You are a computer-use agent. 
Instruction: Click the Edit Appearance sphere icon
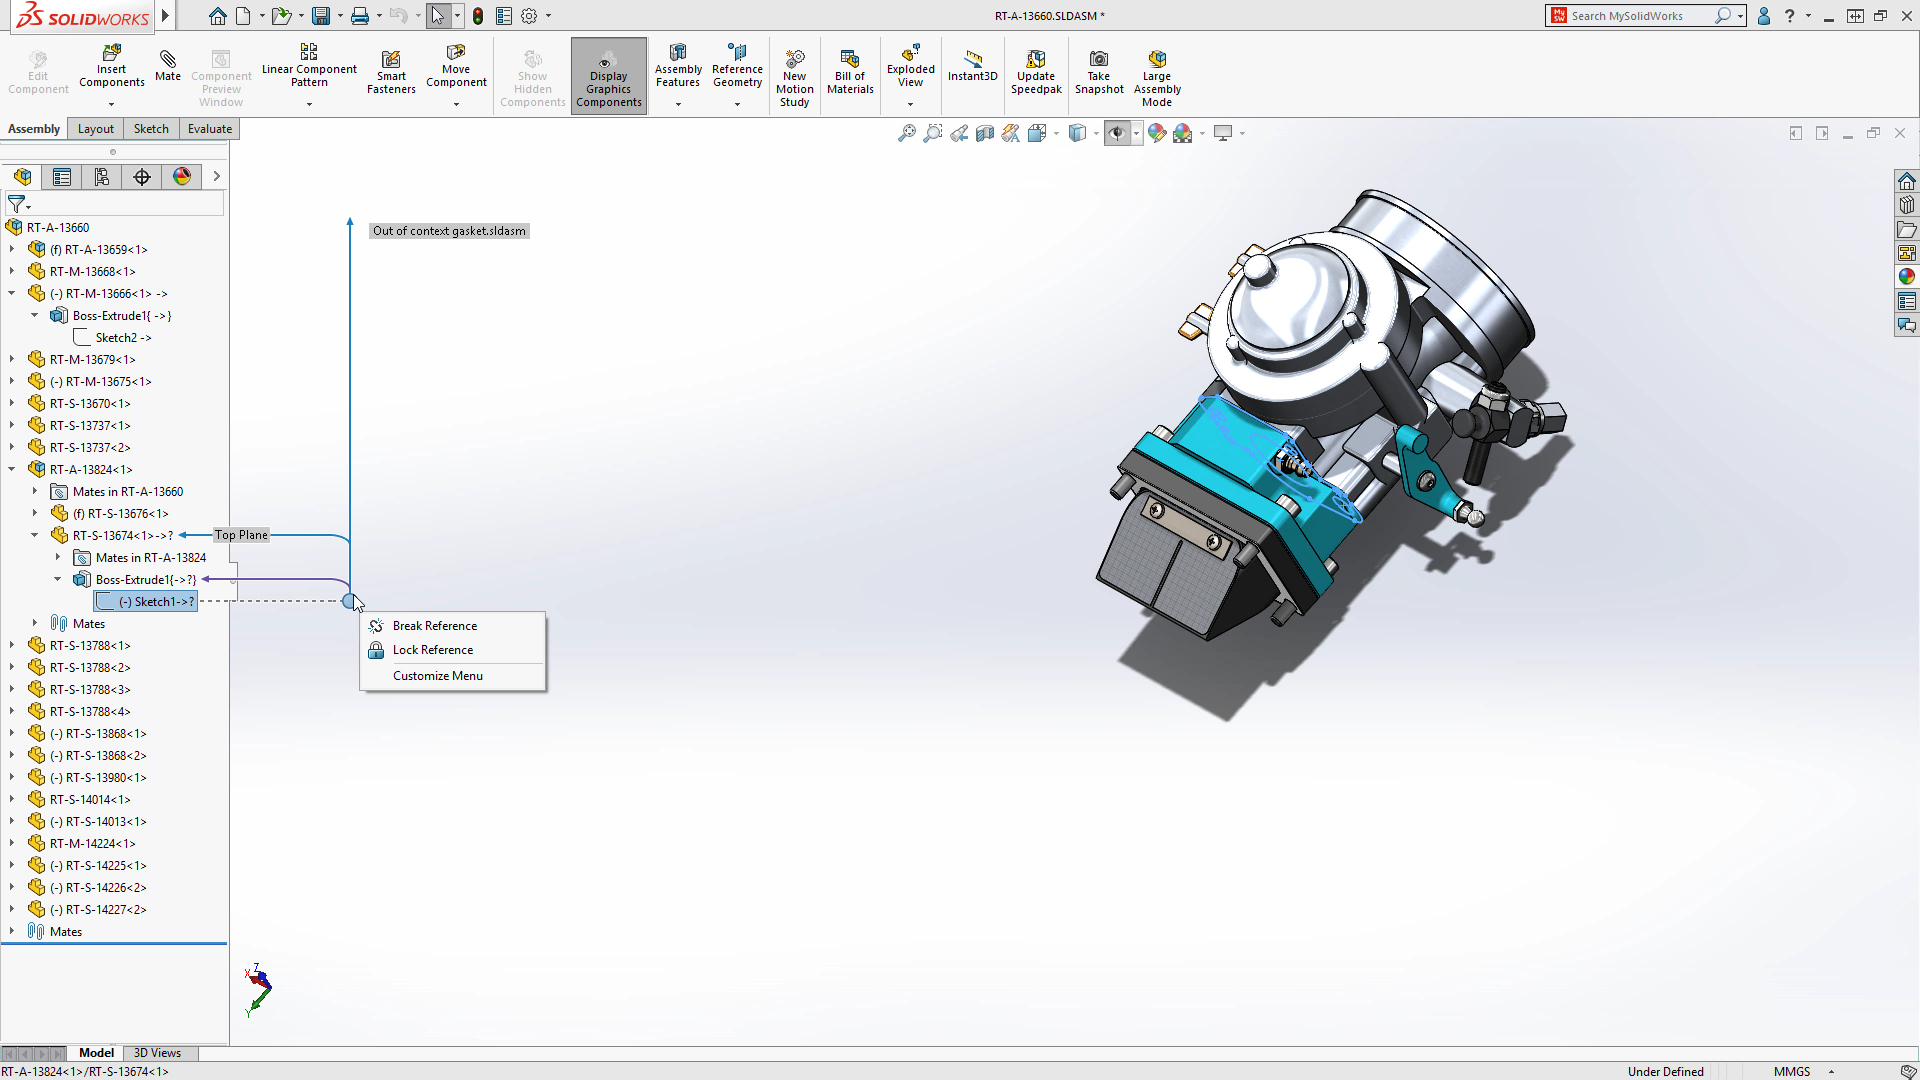point(1157,133)
